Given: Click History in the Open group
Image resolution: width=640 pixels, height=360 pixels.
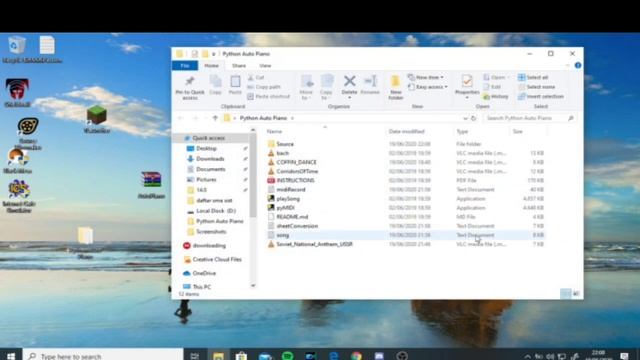Looking at the screenshot, I should tap(496, 96).
